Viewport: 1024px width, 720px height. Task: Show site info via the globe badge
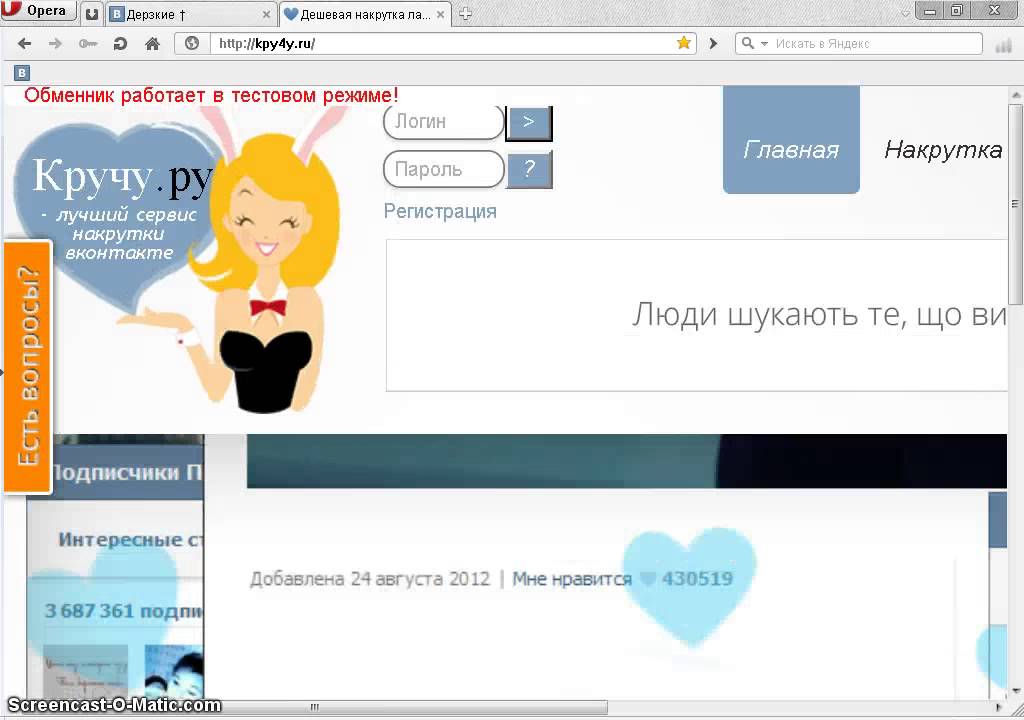[x=192, y=44]
